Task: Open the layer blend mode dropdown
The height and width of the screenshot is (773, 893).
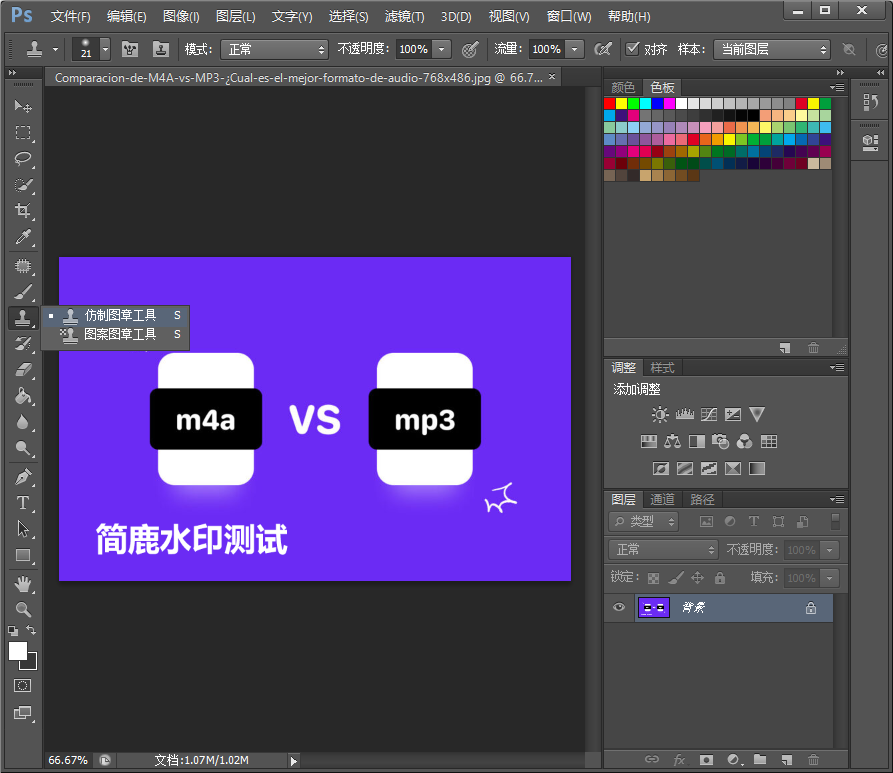Action: 663,550
